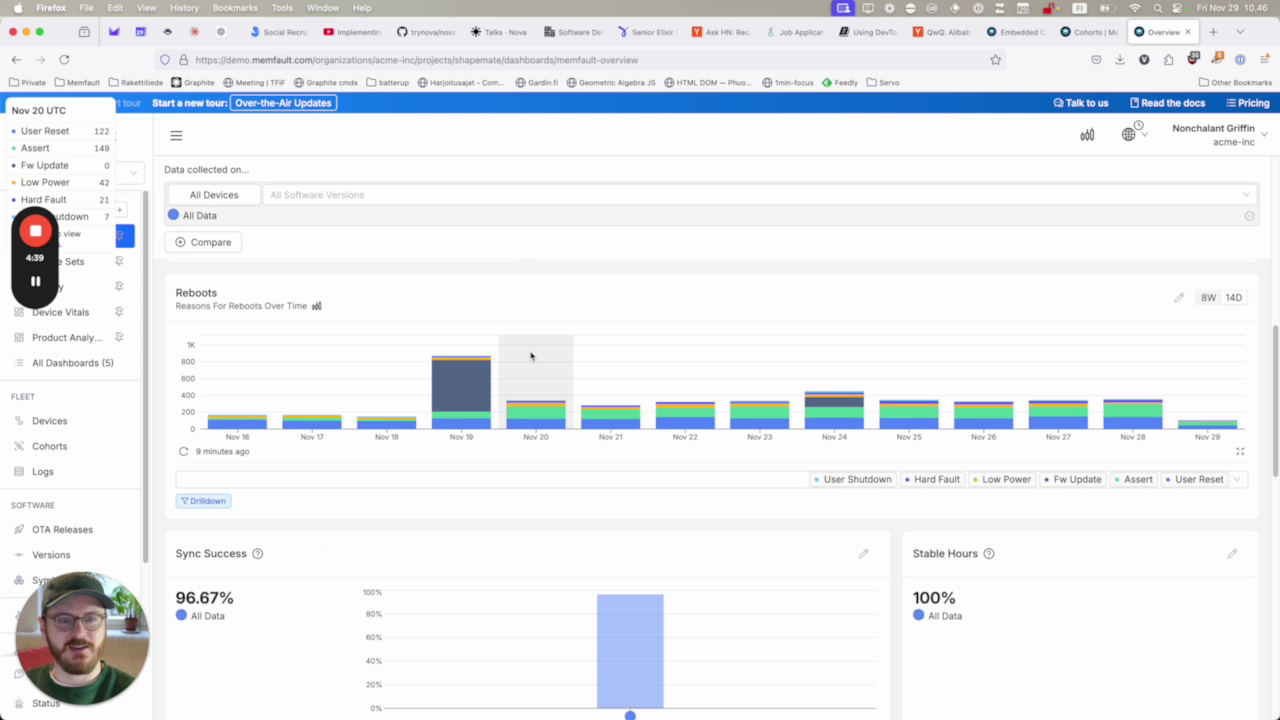Refresh the Reboots chart data
Image resolution: width=1280 pixels, height=720 pixels.
(183, 452)
